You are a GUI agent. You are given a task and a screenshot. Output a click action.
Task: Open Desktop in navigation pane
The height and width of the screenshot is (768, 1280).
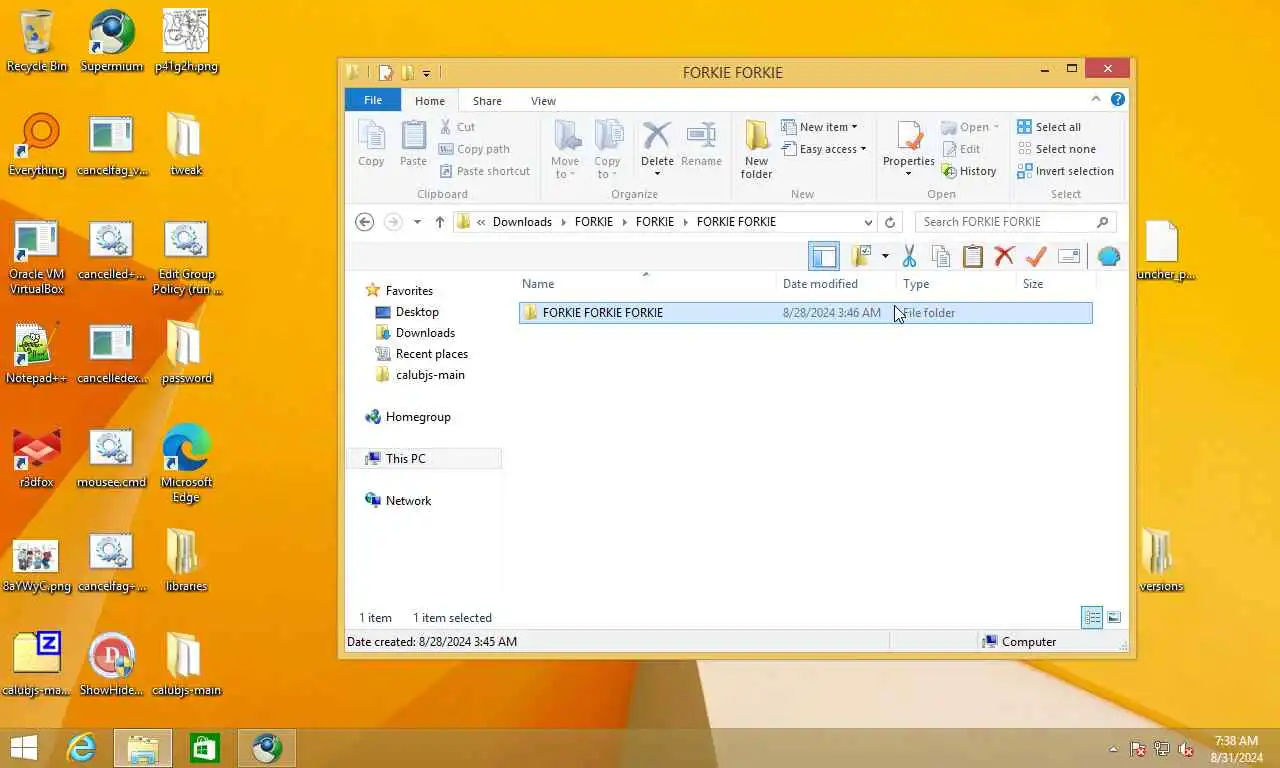point(407,311)
